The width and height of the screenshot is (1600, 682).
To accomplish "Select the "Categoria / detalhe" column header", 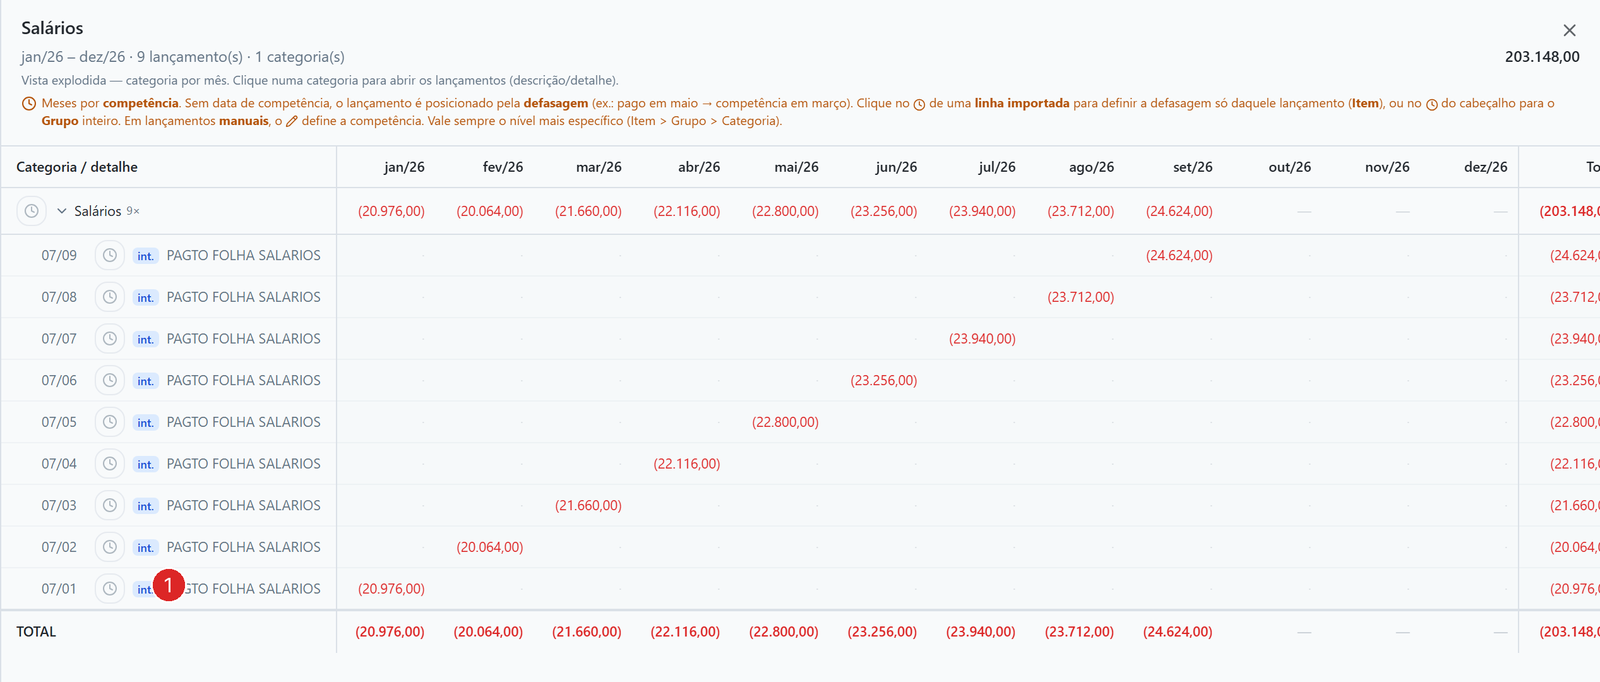I will pyautogui.click(x=77, y=167).
